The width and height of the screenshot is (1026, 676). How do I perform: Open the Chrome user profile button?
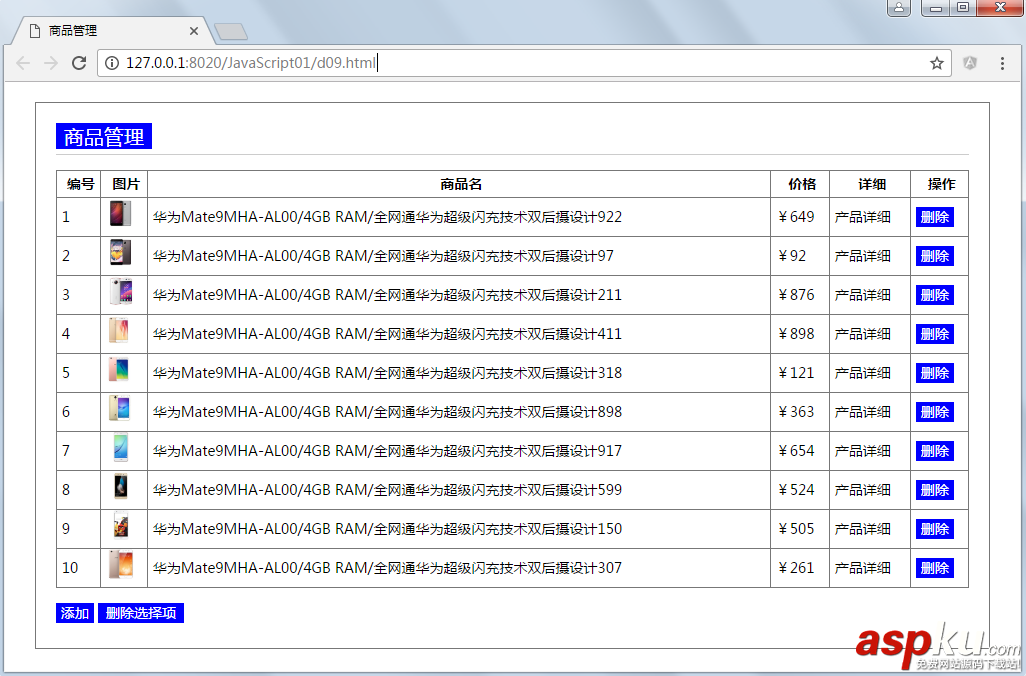tap(898, 8)
